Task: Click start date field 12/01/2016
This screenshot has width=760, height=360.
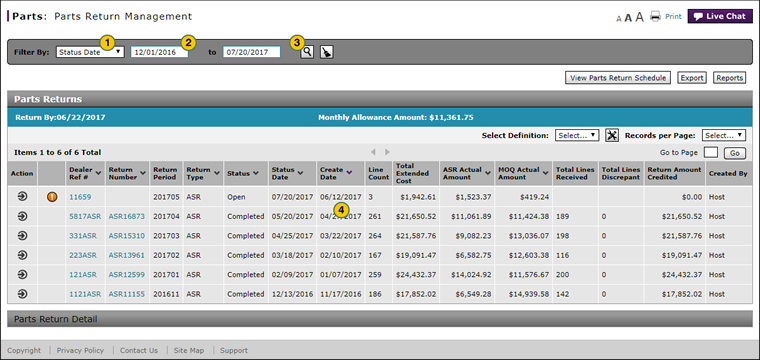Action: pos(159,52)
